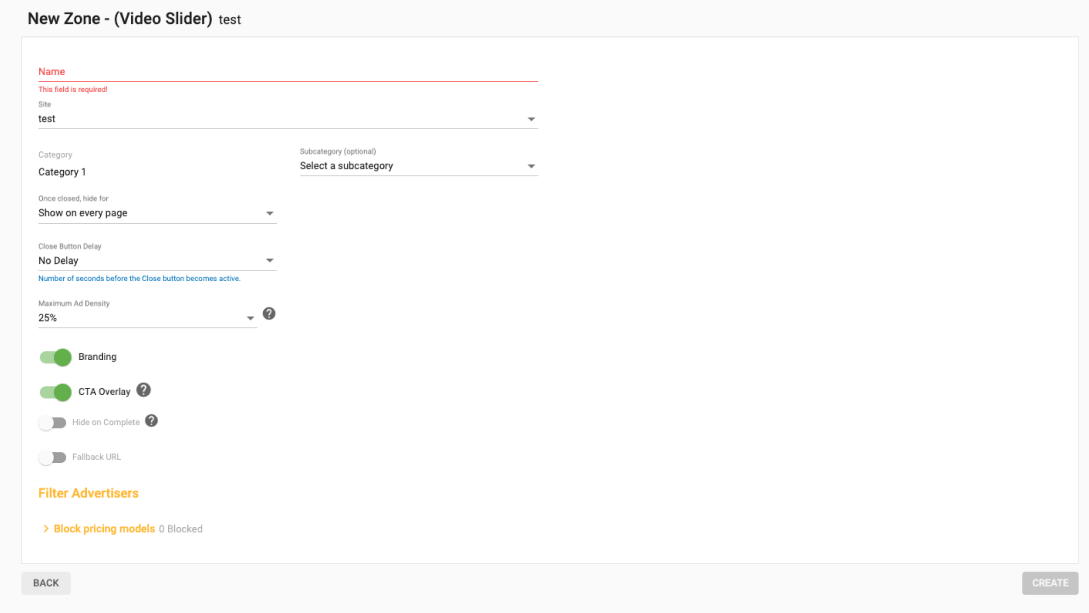Open the Maximum Ad Density dropdown
The image size is (1089, 613).
tap(146, 318)
